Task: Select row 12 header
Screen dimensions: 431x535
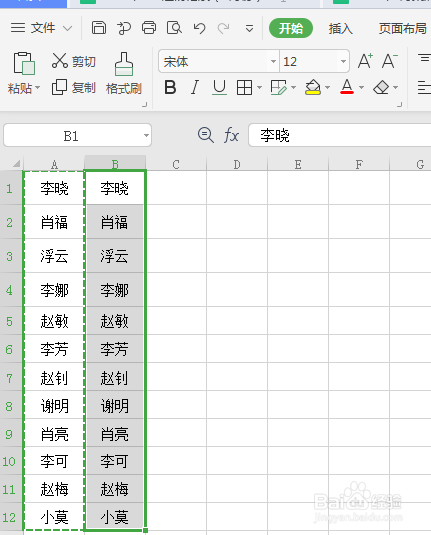Action: [x=11, y=517]
